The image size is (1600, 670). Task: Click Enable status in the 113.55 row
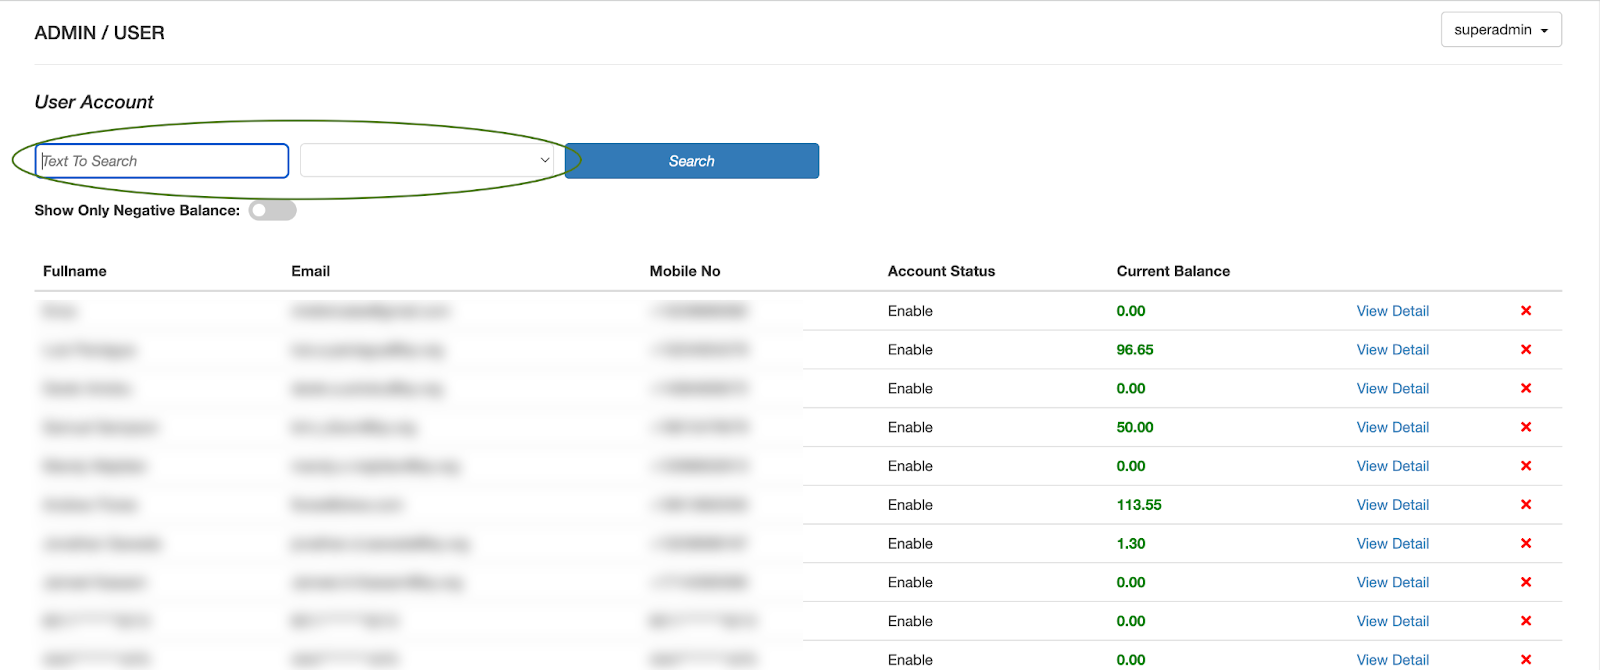click(x=910, y=505)
